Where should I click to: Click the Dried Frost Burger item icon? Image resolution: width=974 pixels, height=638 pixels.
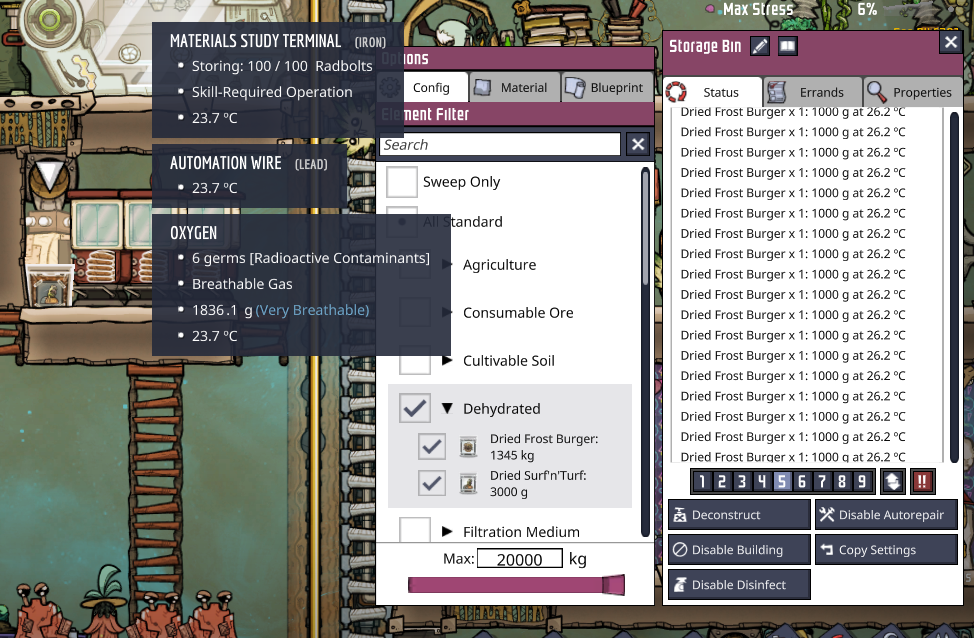tap(468, 447)
